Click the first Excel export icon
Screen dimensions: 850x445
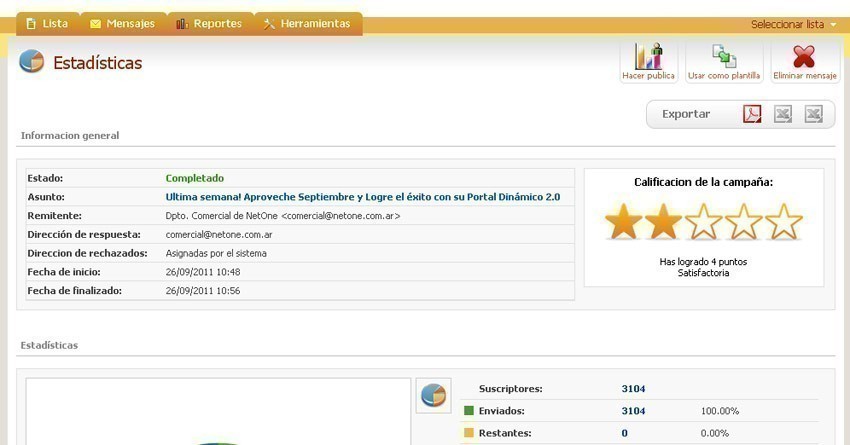(x=783, y=114)
